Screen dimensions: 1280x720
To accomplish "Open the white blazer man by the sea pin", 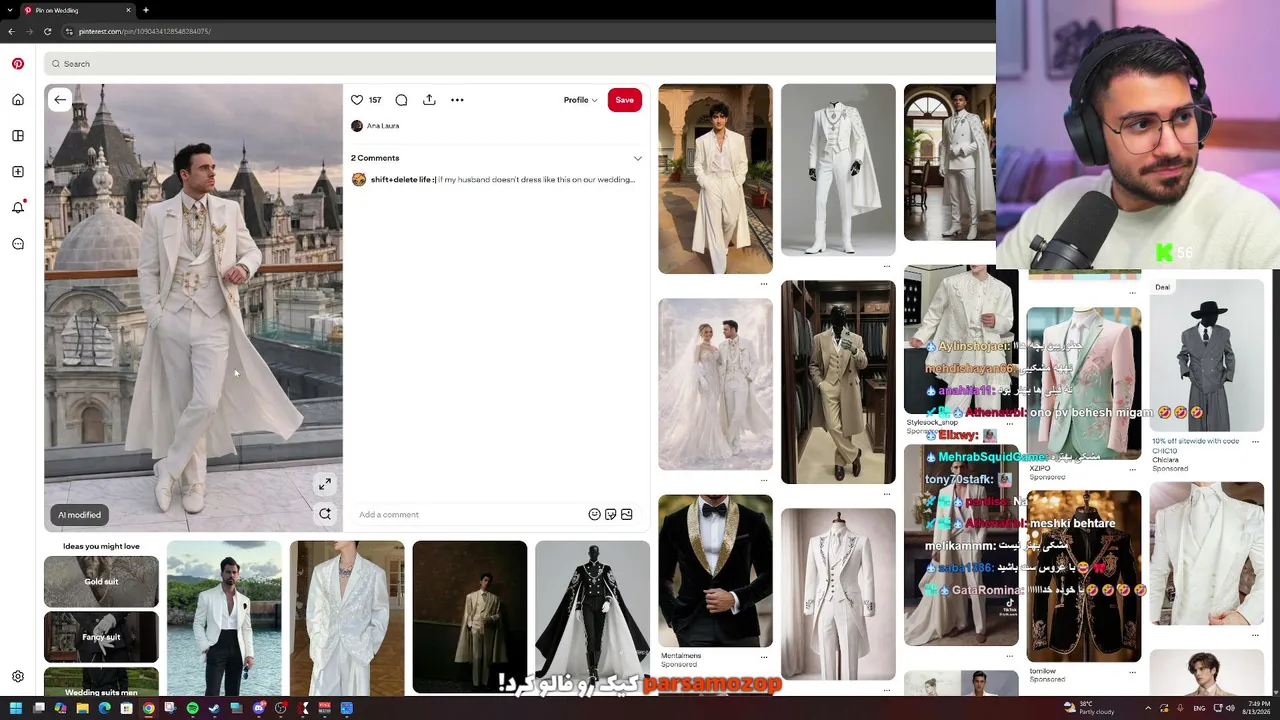I will click(224, 618).
